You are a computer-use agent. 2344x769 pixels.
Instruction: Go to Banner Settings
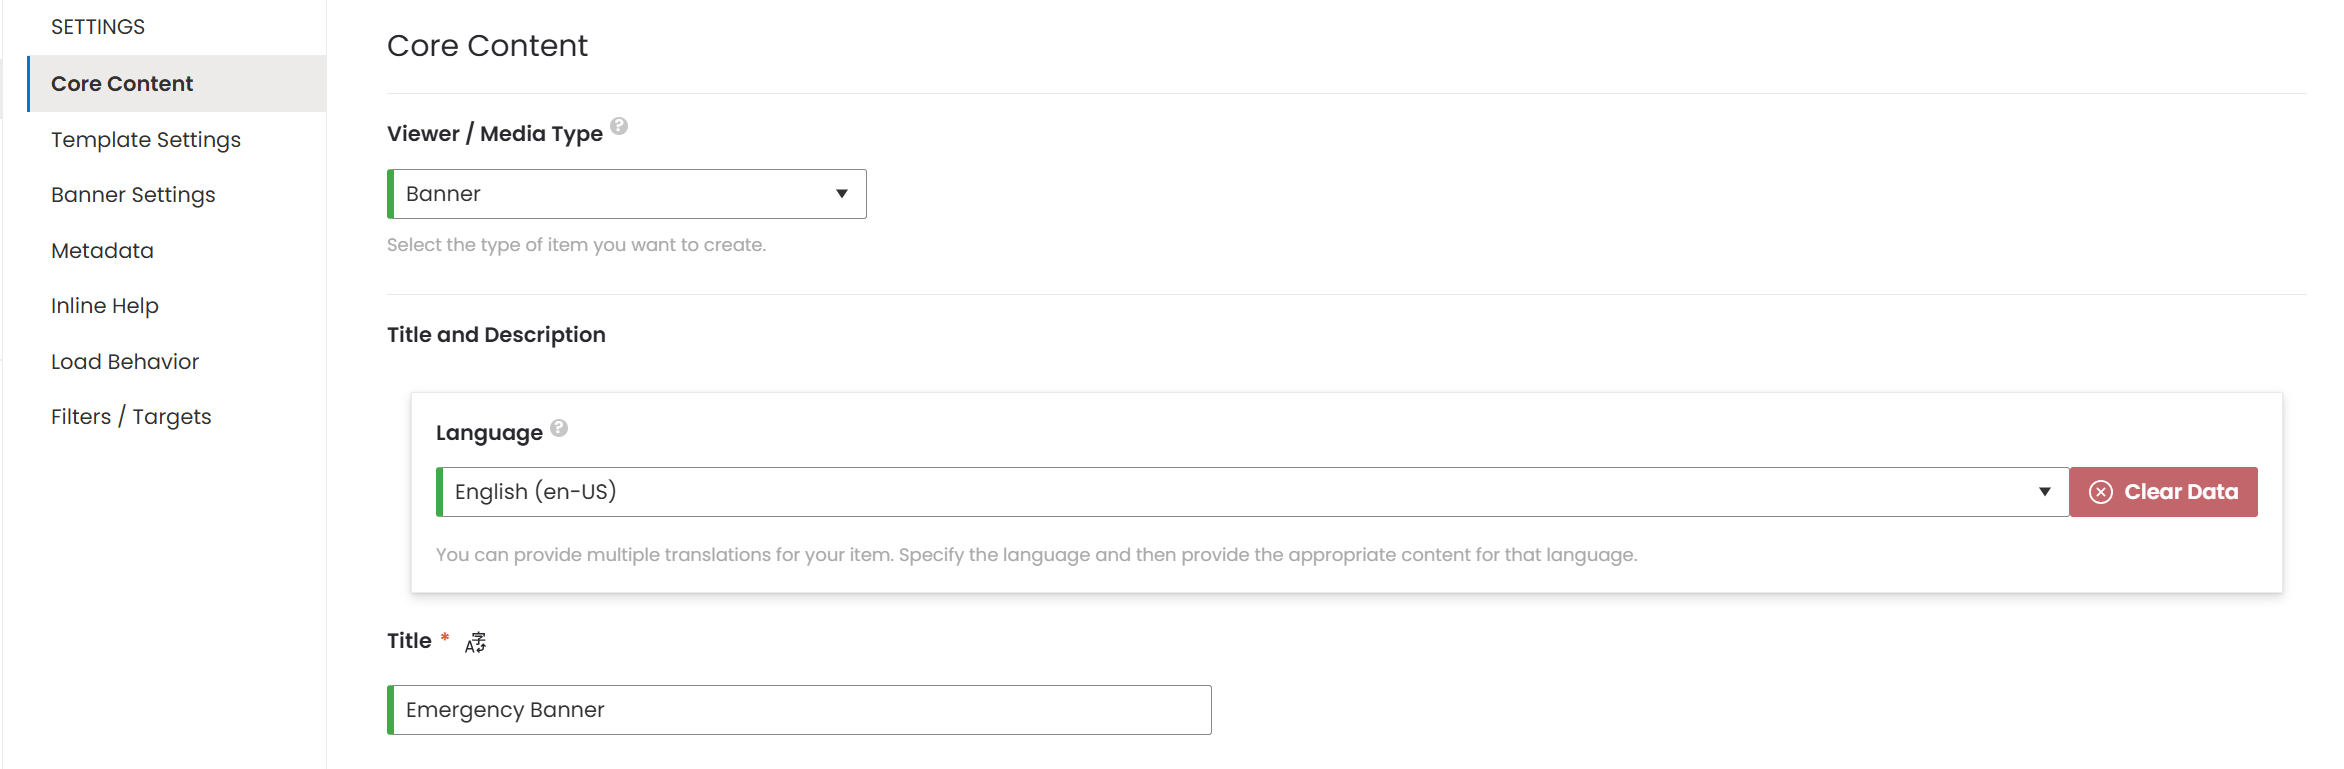tap(133, 195)
